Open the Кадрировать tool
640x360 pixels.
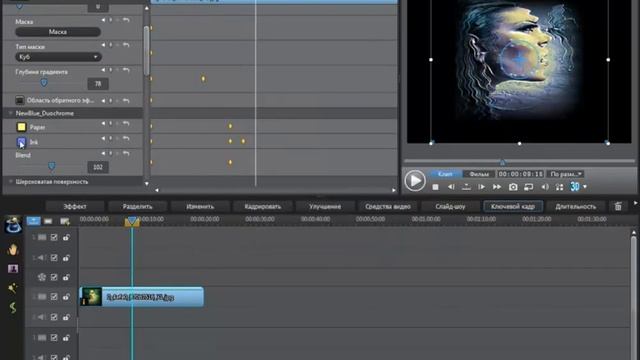point(262,207)
